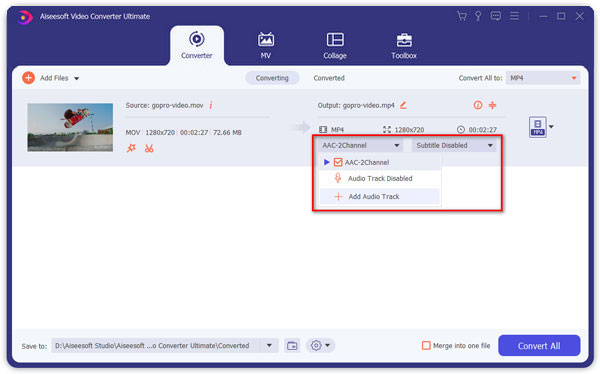This screenshot has height=374, width=600.
Task: Click the orange plus Add Files icon
Action: [x=28, y=78]
